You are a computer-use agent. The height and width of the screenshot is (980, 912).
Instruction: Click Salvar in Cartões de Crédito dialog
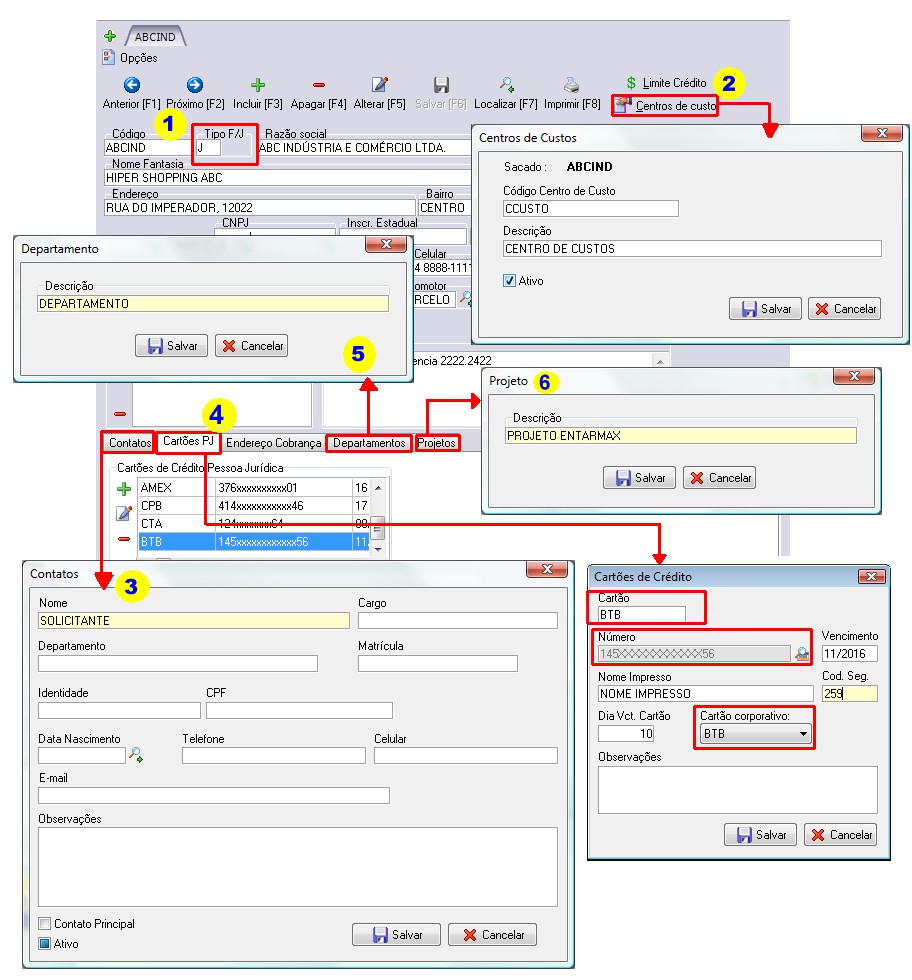pyautogui.click(x=760, y=835)
